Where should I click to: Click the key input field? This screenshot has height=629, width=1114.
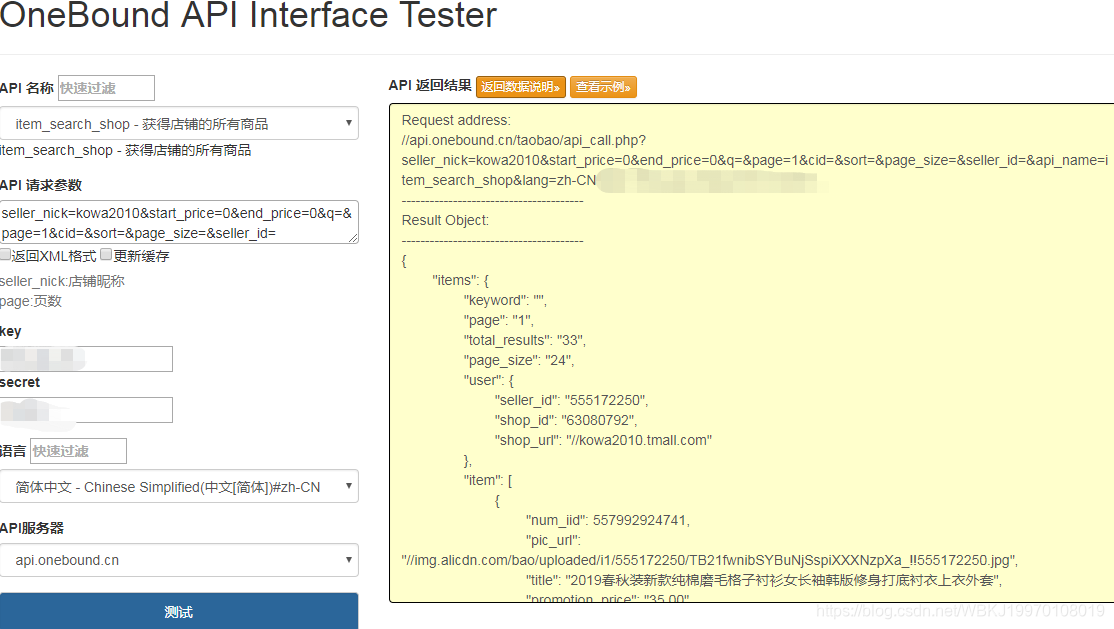[86, 359]
